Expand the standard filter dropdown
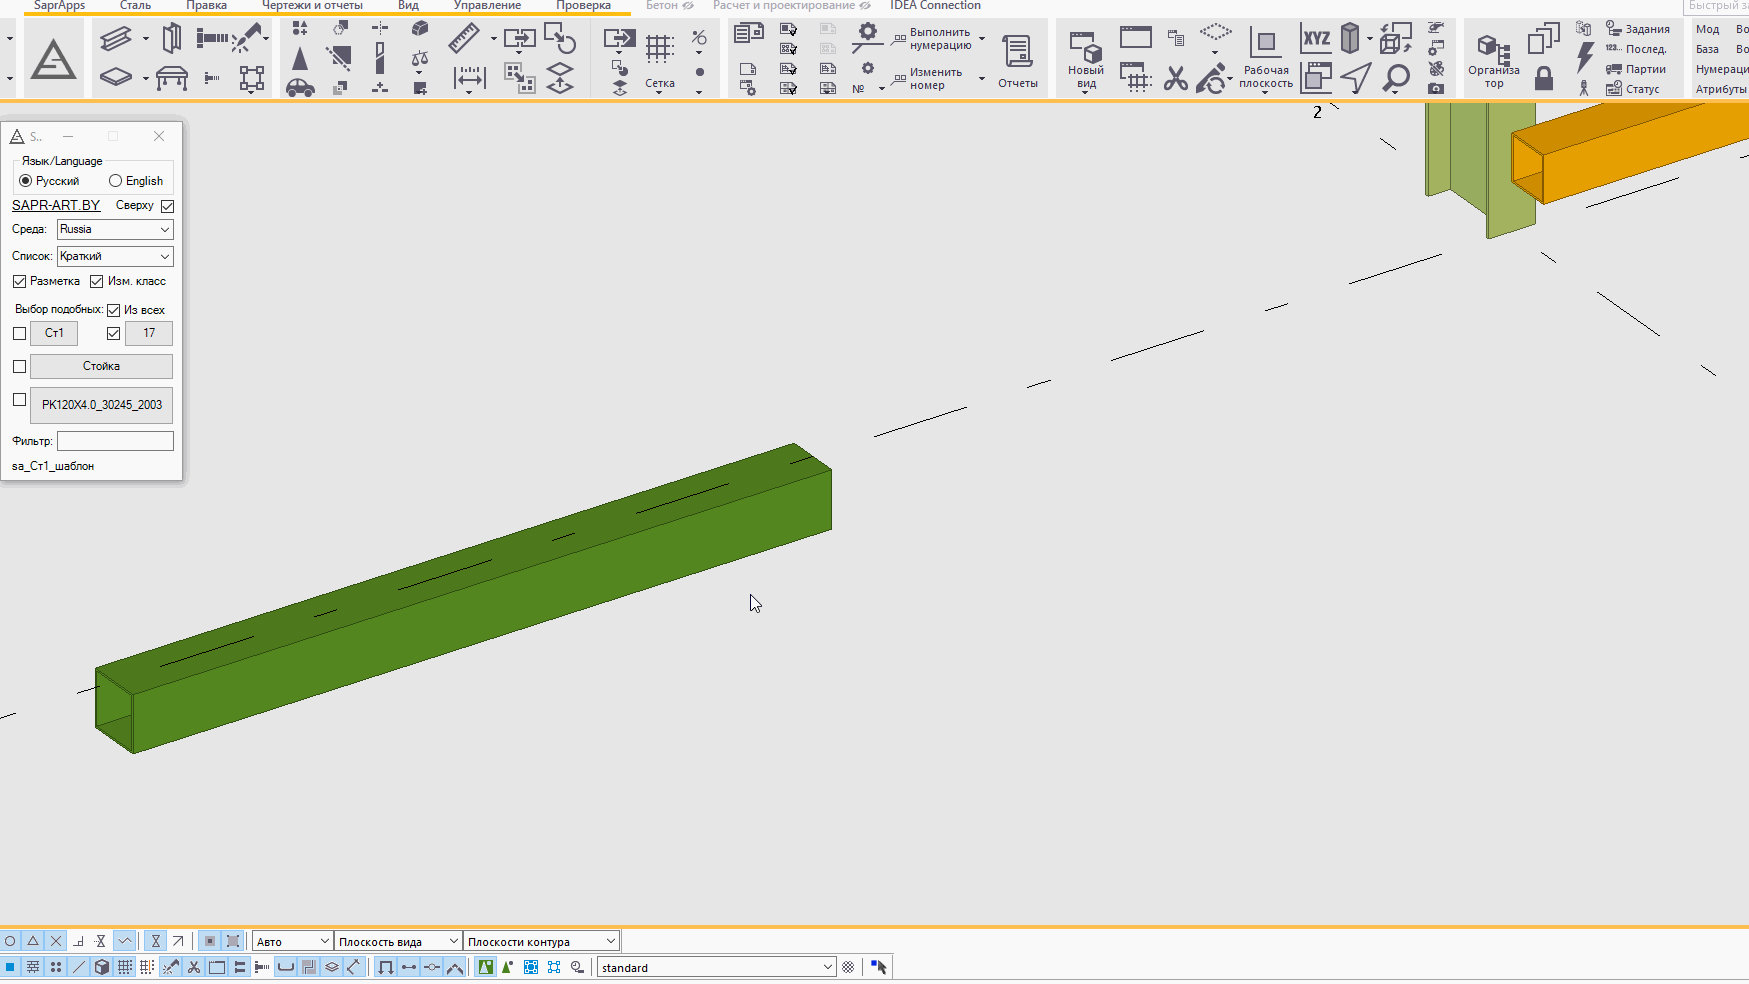This screenshot has height=984, width=1749. click(x=827, y=967)
